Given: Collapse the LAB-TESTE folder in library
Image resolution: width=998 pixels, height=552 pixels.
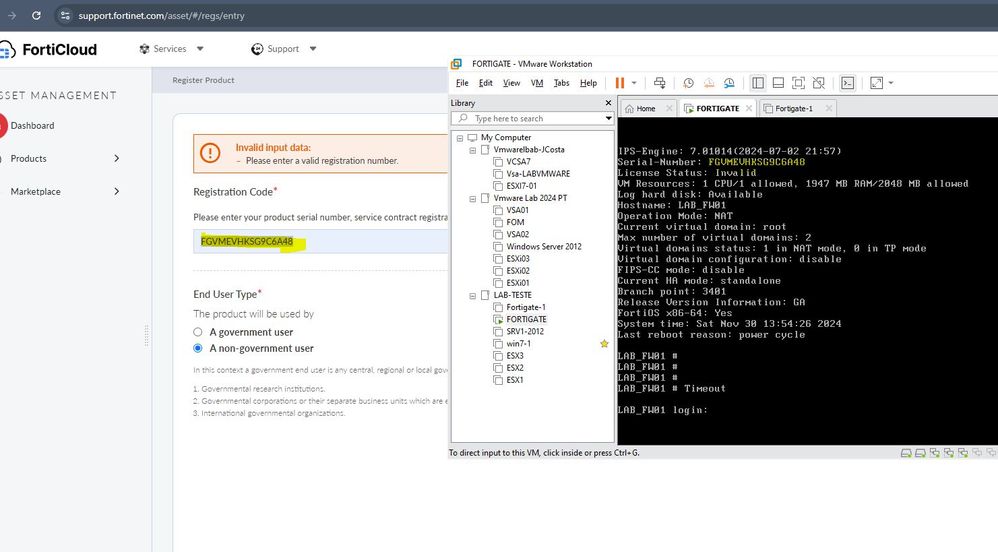Looking at the screenshot, I should (x=473, y=295).
